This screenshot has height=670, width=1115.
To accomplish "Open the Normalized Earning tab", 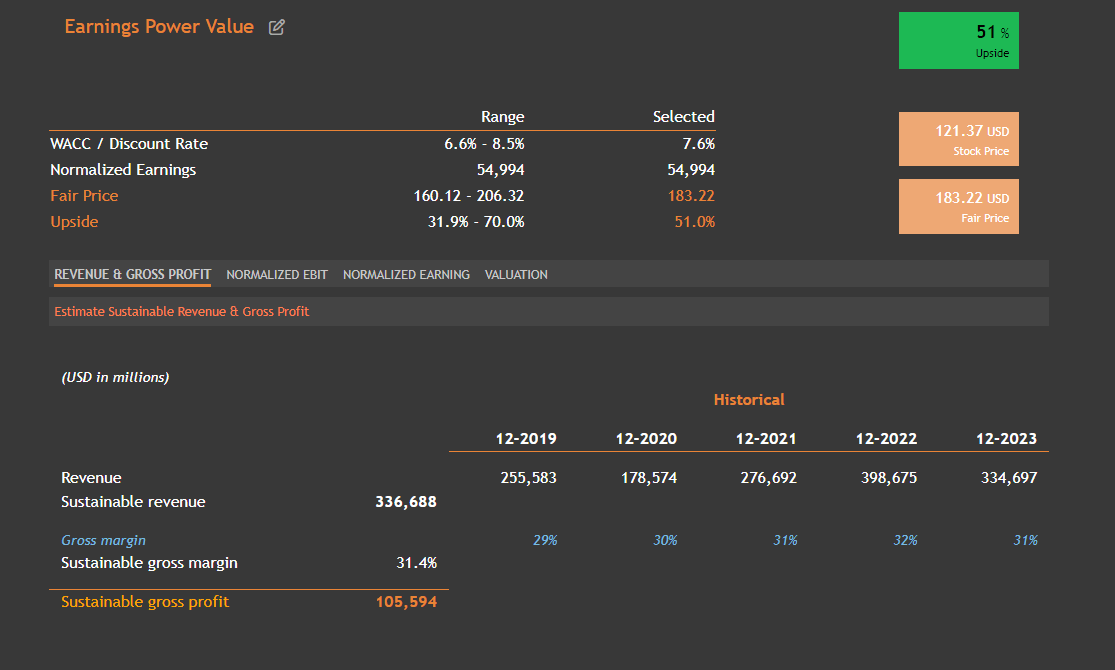I will (x=406, y=274).
